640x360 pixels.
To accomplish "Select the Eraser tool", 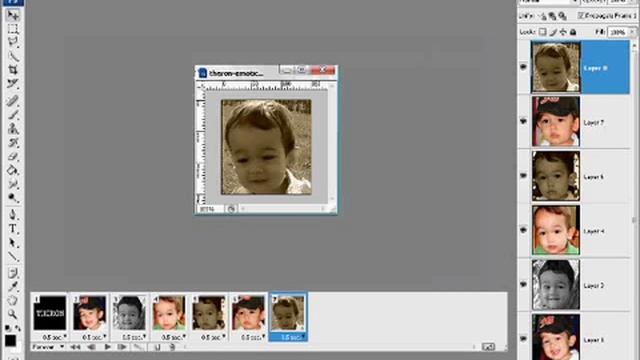I will 13,157.
